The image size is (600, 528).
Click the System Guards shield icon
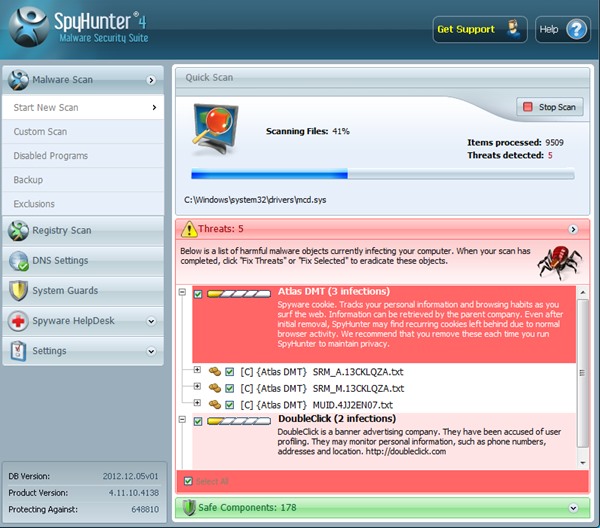point(18,290)
